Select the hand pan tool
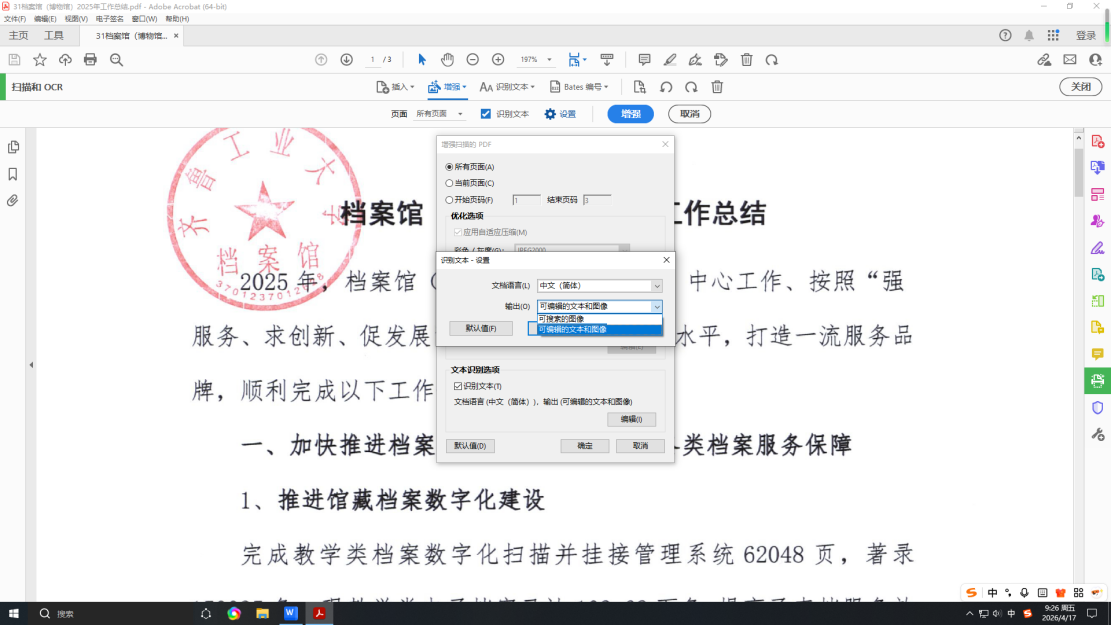 coord(447,60)
